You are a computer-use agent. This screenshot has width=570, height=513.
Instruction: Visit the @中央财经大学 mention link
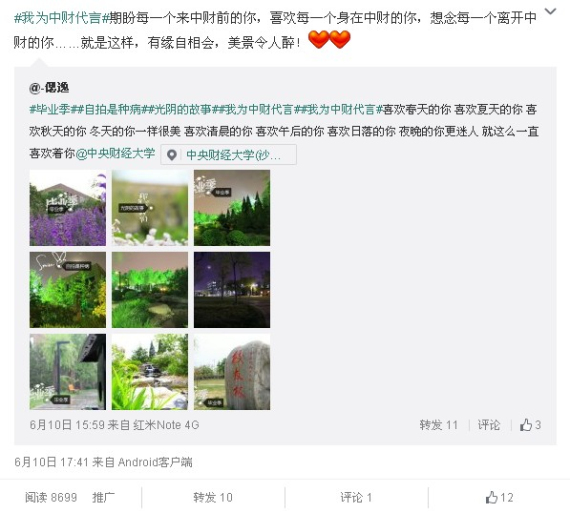coord(116,153)
